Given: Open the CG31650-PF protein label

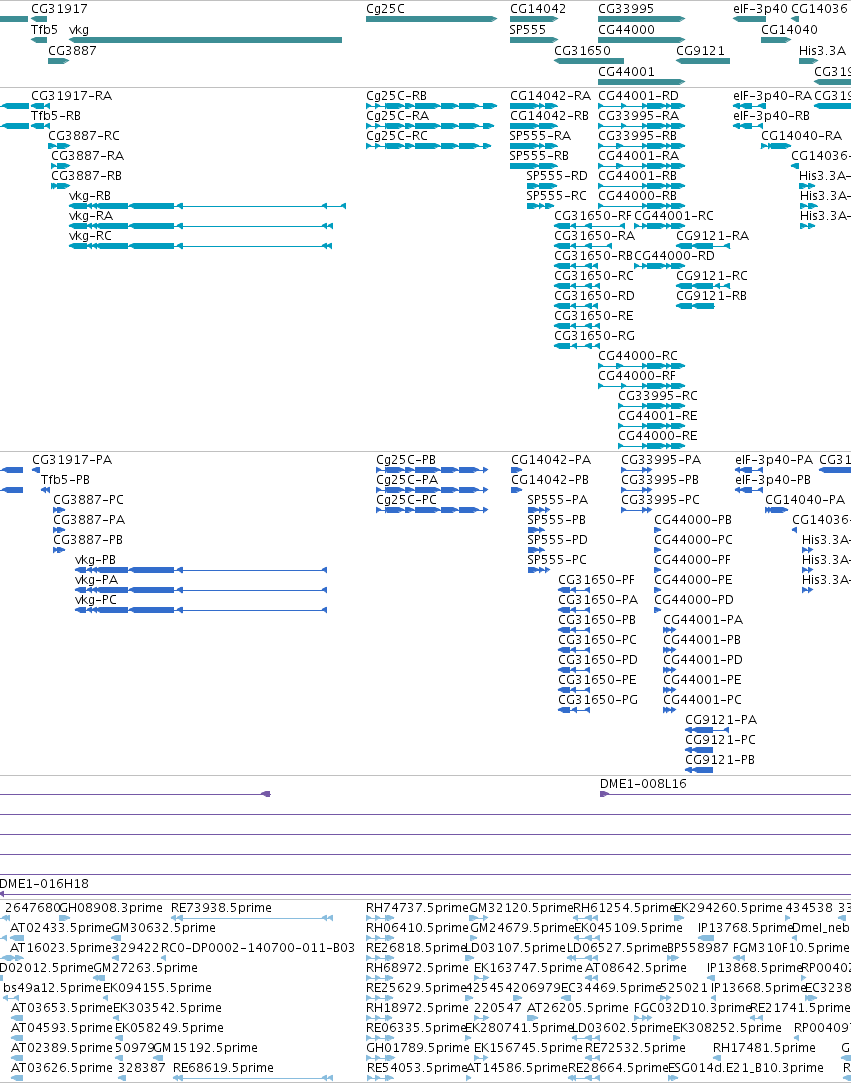Looking at the screenshot, I should coord(596,579).
